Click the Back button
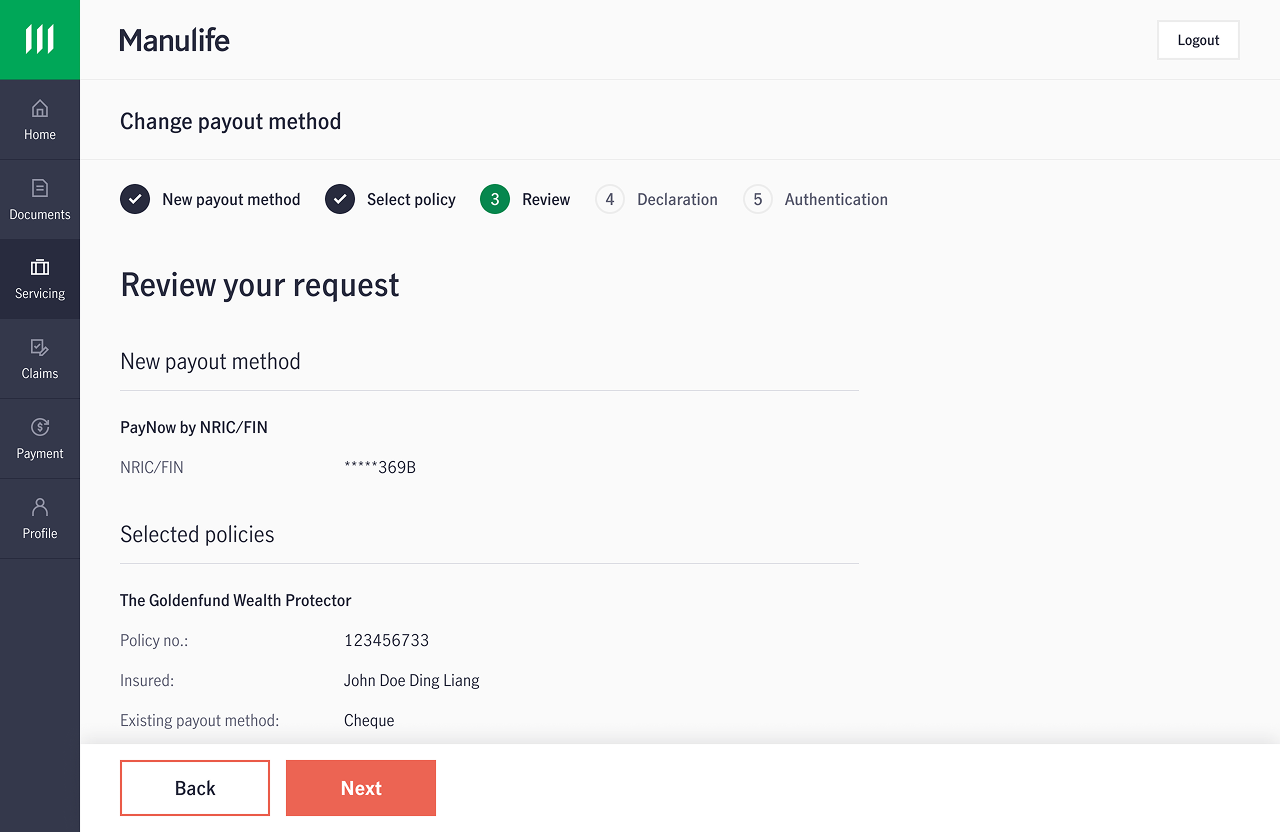 (x=195, y=788)
